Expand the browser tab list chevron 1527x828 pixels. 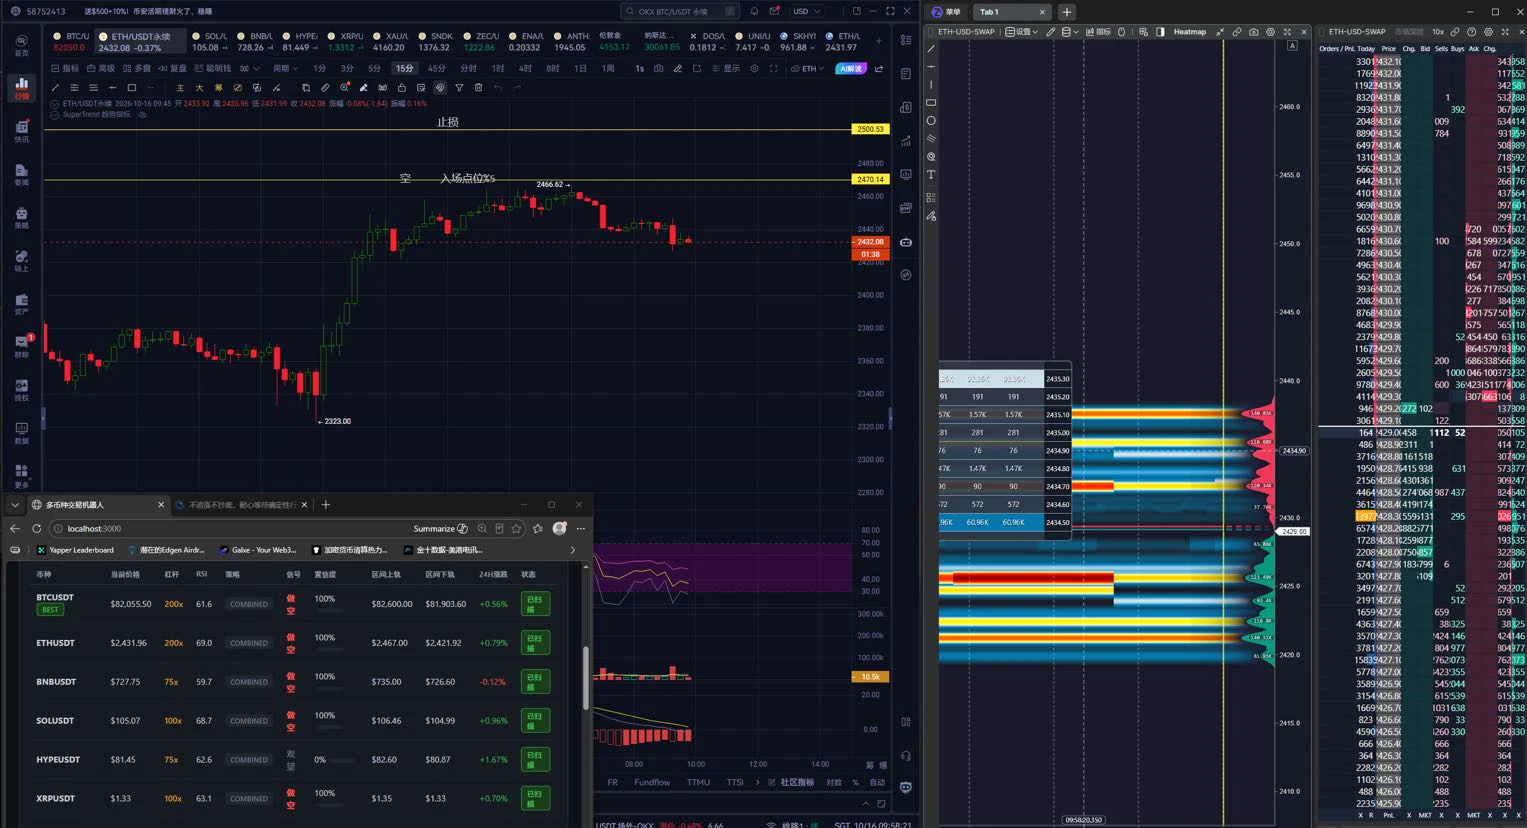point(15,504)
